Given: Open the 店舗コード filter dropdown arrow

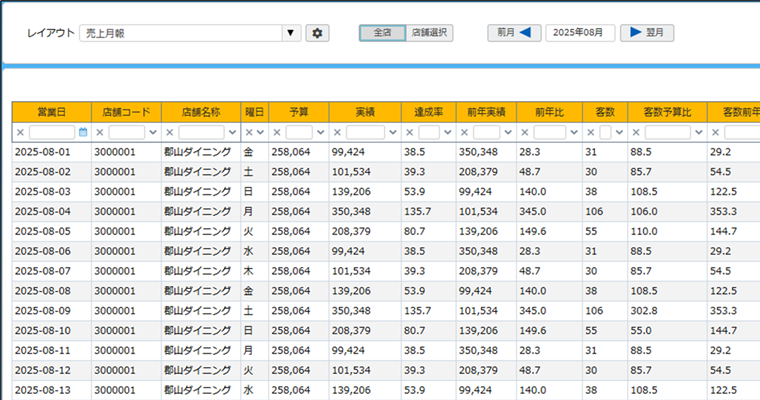Looking at the screenshot, I should (152, 132).
